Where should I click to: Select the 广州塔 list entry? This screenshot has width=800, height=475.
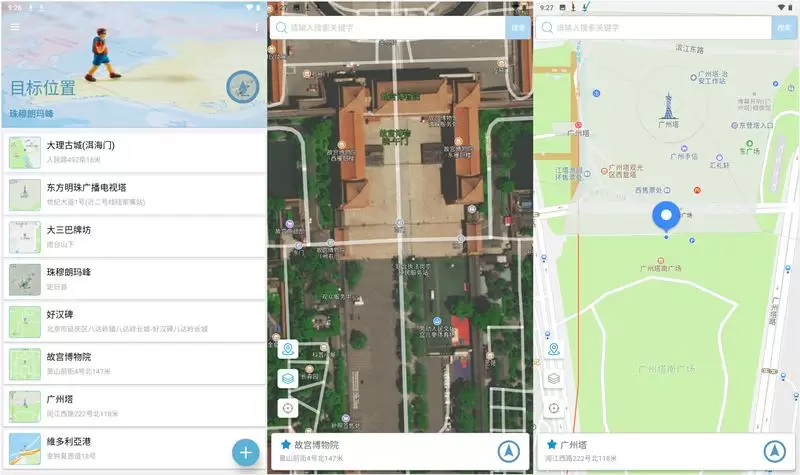point(134,406)
